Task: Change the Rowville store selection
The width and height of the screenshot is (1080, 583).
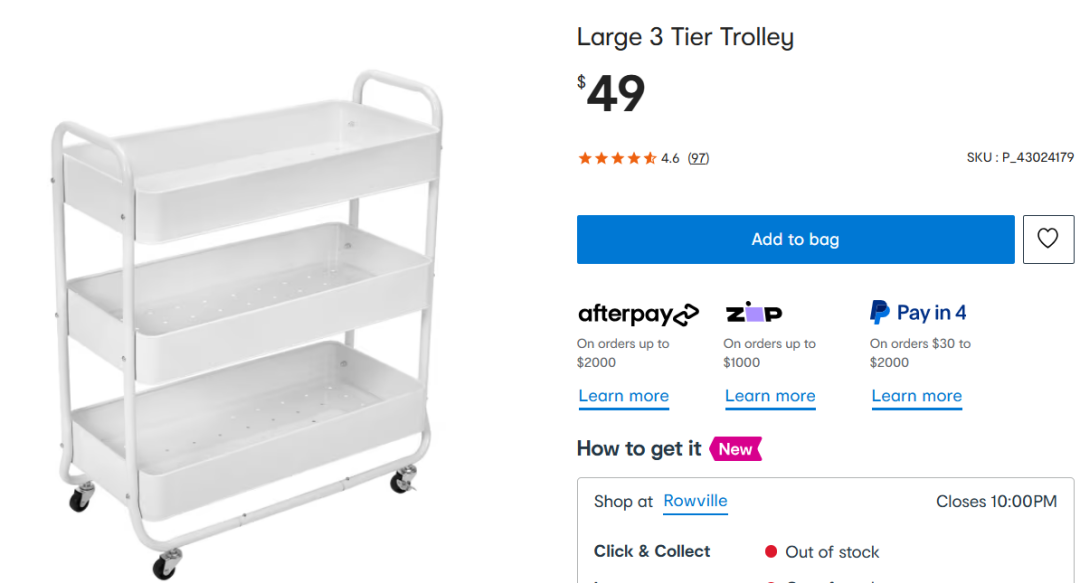Action: point(695,501)
